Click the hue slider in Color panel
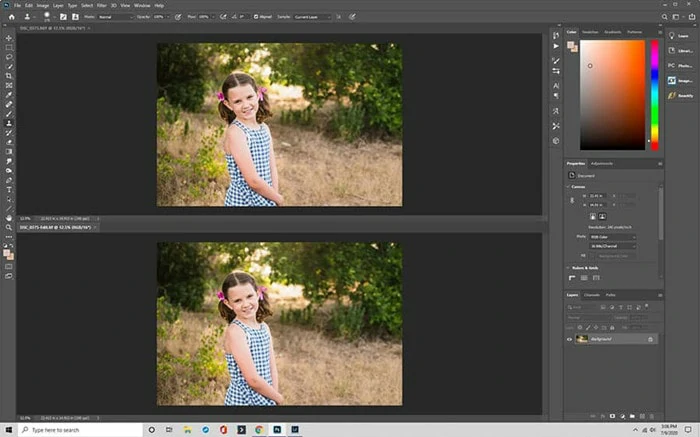The width and height of the screenshot is (700, 437). tap(654, 95)
